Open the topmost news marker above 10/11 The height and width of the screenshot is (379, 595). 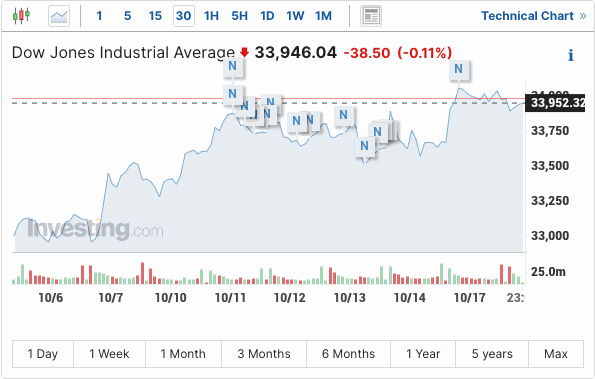233,66
